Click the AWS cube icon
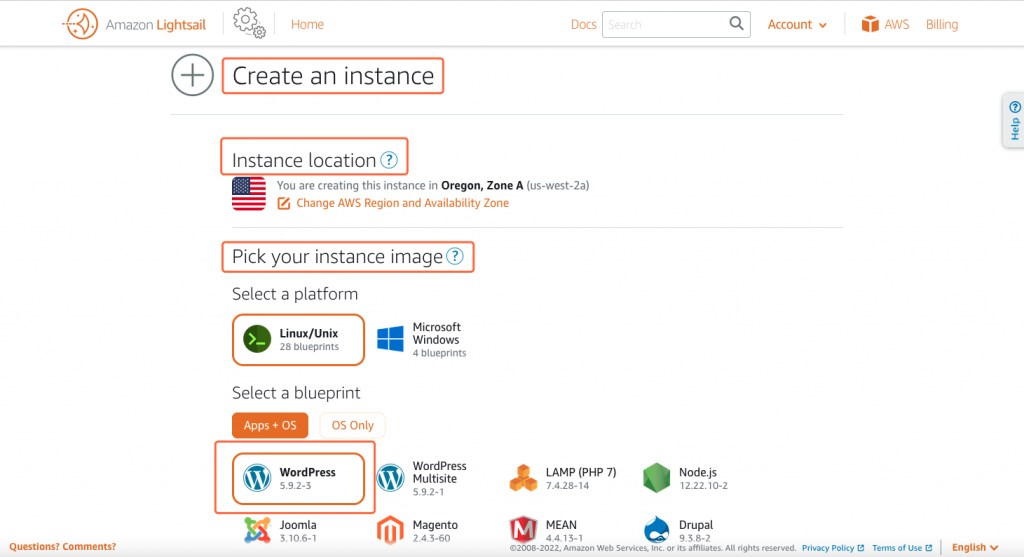Screen dimensions: 1024x557 [870, 24]
